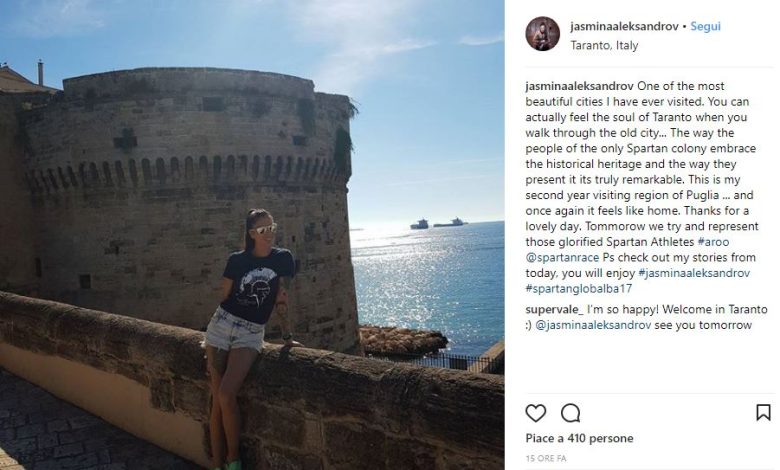Open jasminaaleksandrov profile avatar
Image resolution: width=780 pixels, height=470 pixels.
click(543, 33)
